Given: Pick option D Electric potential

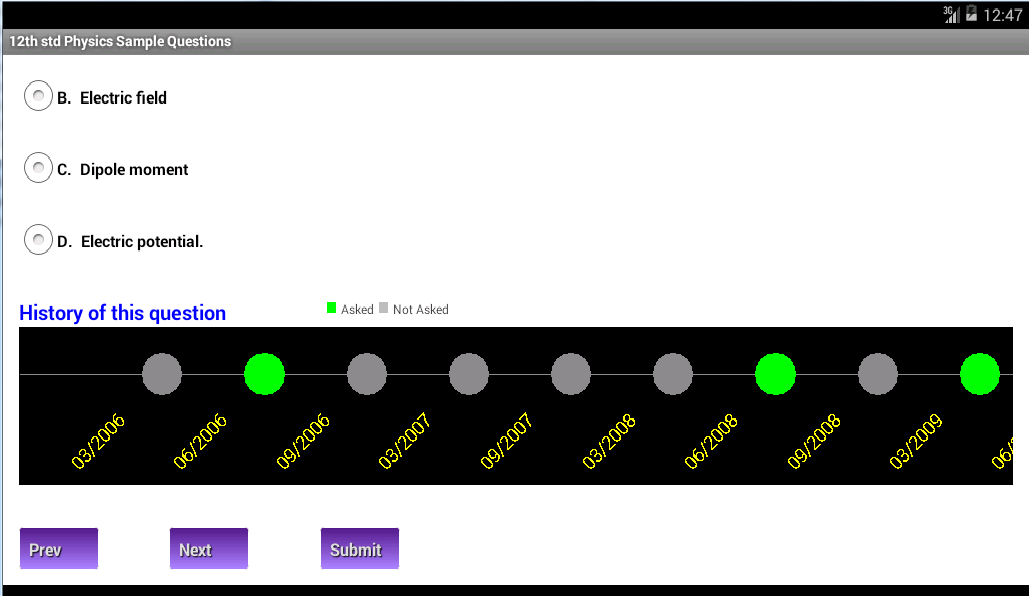Looking at the screenshot, I should [x=38, y=240].
